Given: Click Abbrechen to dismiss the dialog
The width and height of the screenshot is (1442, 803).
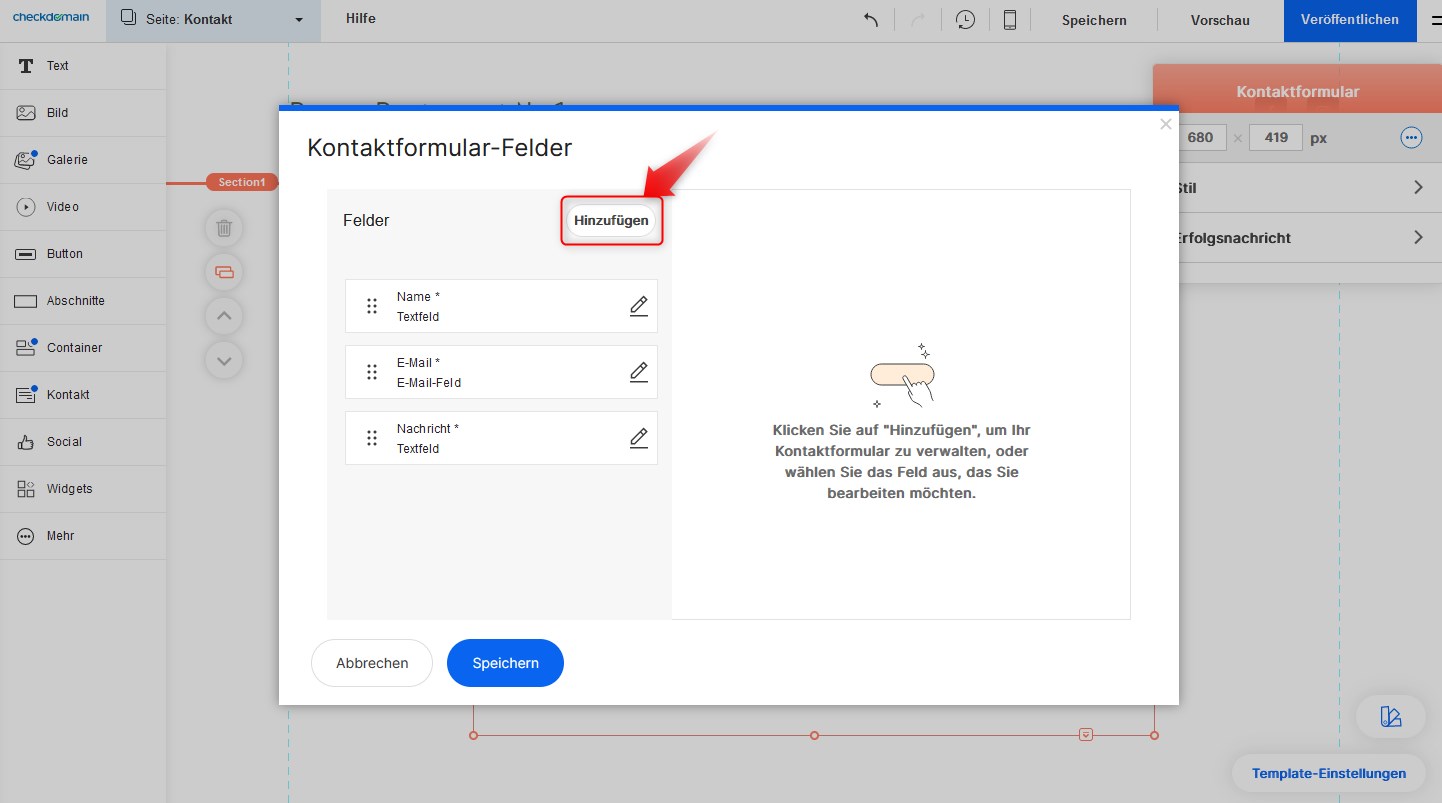Looking at the screenshot, I should click(371, 663).
